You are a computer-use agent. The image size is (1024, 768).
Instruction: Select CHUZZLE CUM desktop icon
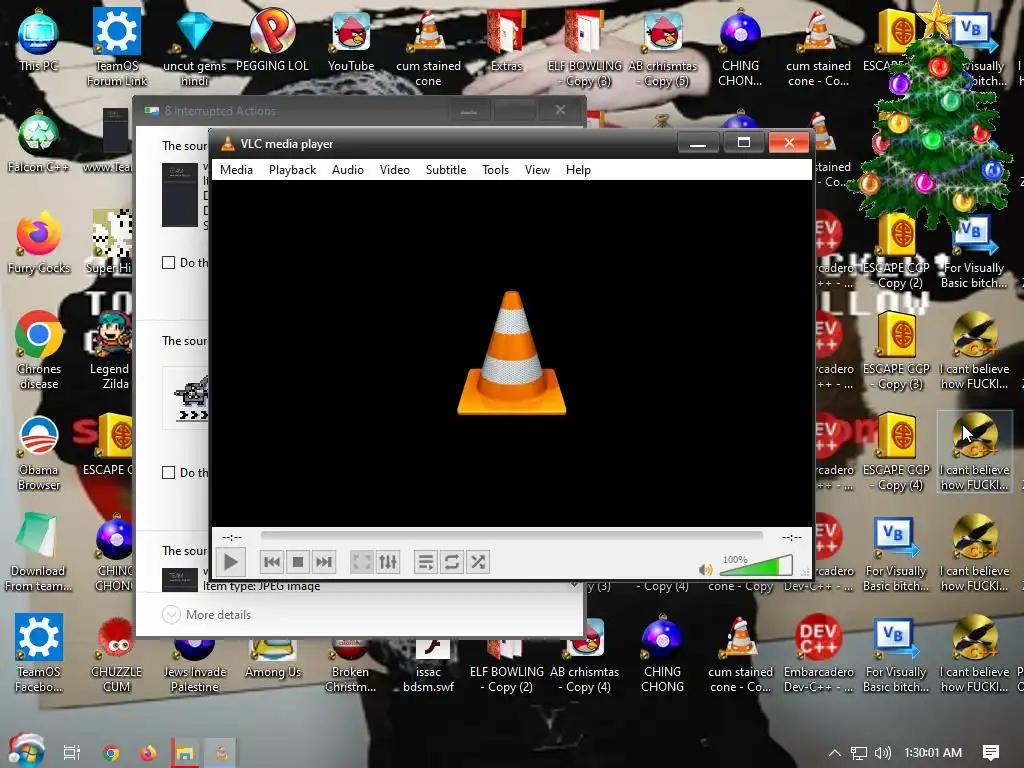pyautogui.click(x=116, y=653)
